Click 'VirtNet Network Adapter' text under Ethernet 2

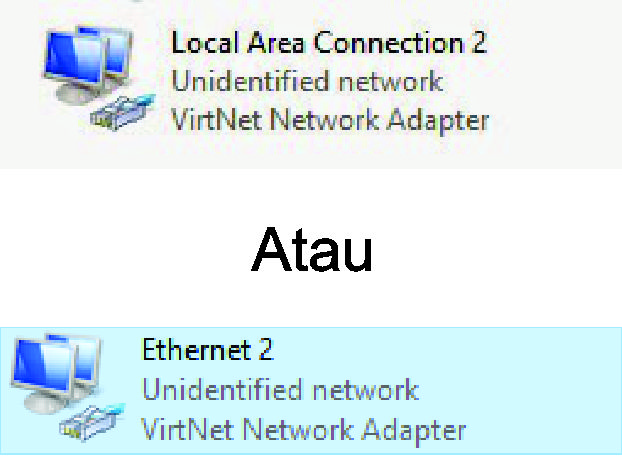coord(303,430)
